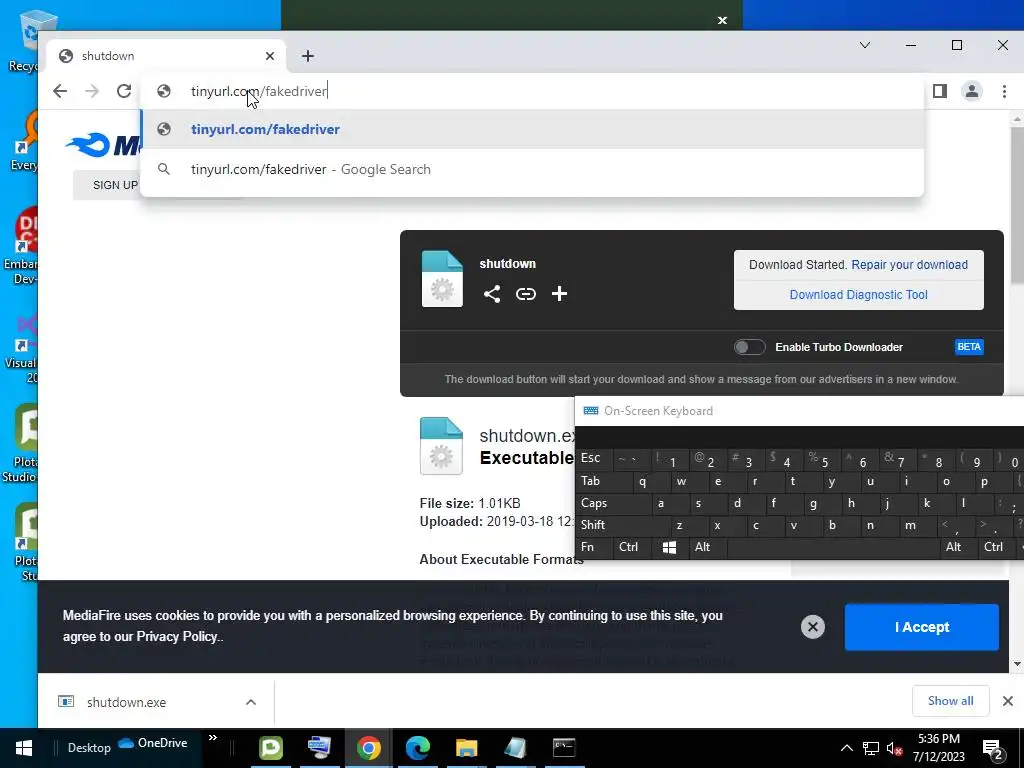Screen dimensions: 1024x768
Task: Click the Tab key on On-Screen Keyboard
Action: 603,482
